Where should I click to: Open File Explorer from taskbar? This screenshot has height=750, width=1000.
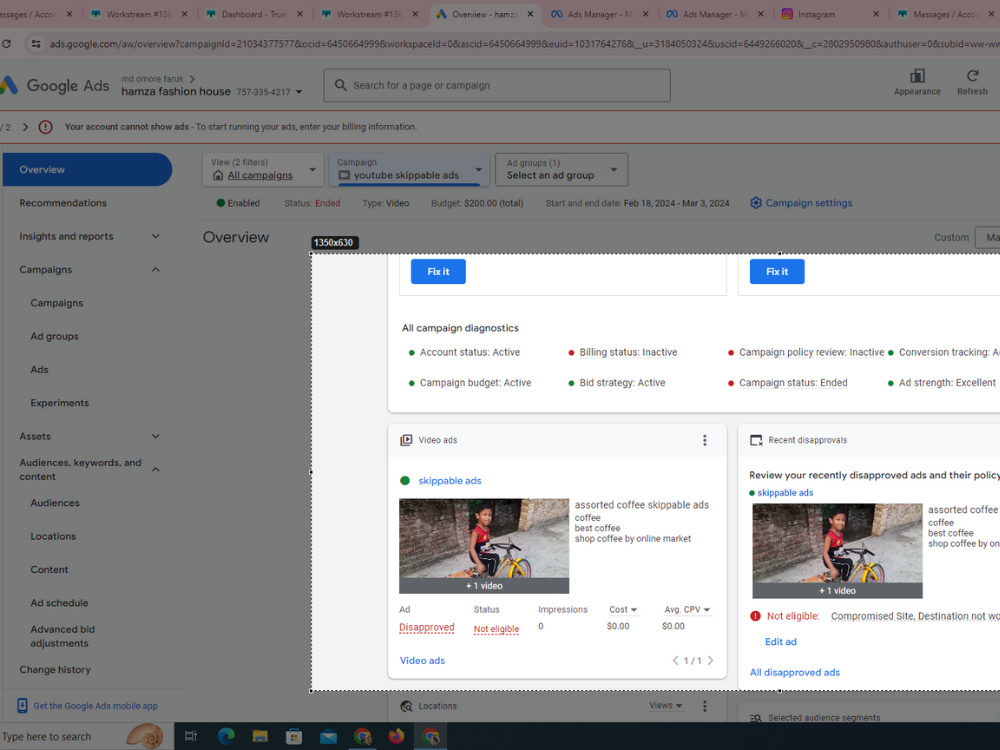point(260,737)
